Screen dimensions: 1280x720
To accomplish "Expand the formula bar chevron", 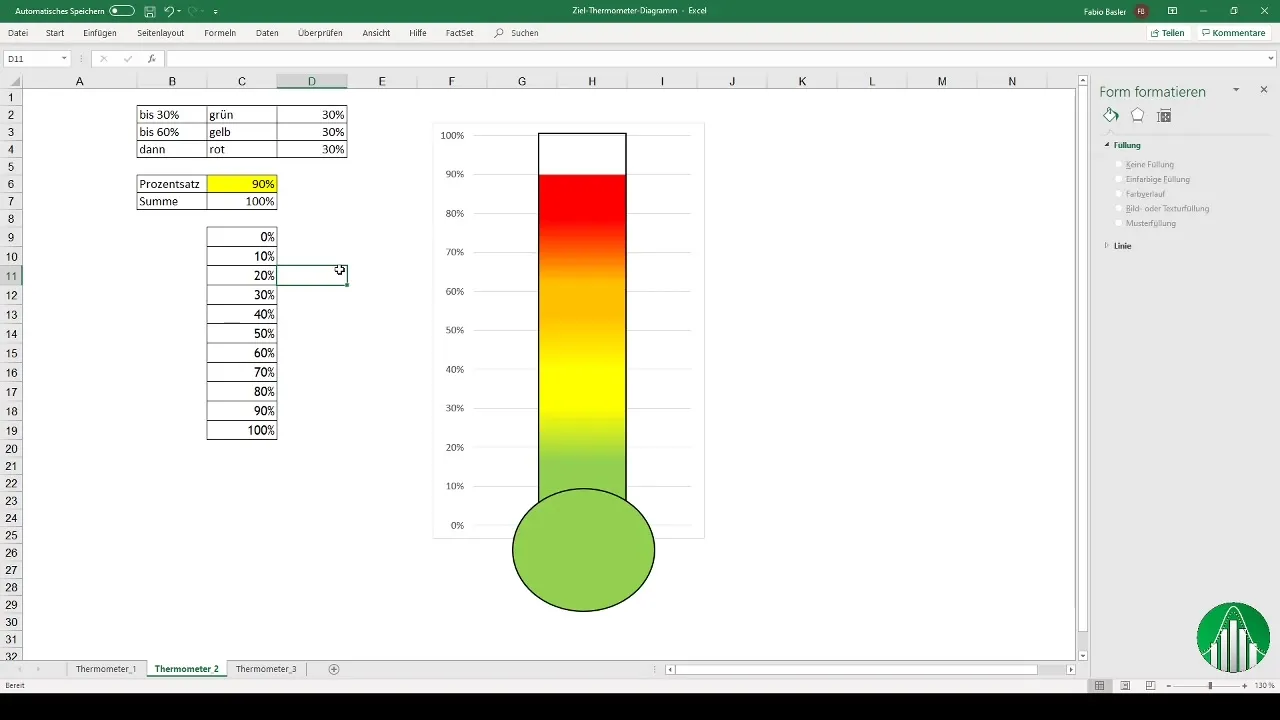I will [1271, 59].
